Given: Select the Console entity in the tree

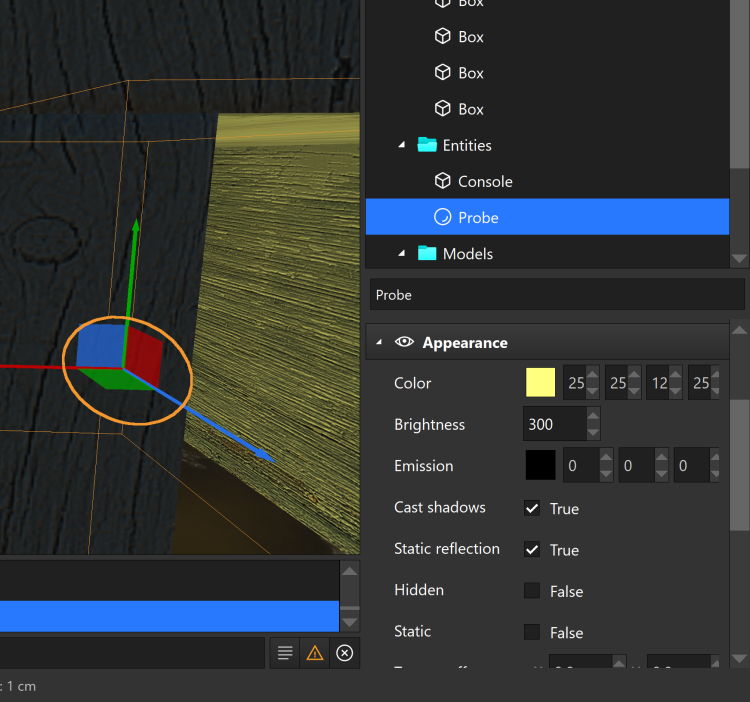Looking at the screenshot, I should (485, 181).
